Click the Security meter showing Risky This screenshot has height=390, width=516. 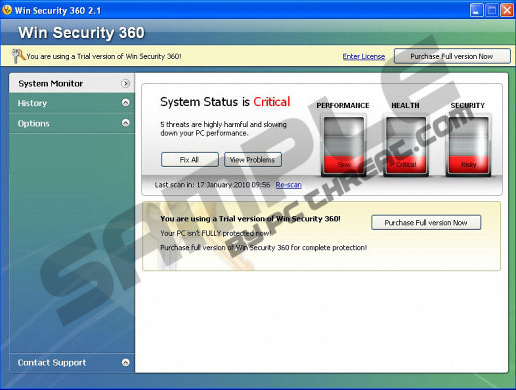tap(468, 145)
